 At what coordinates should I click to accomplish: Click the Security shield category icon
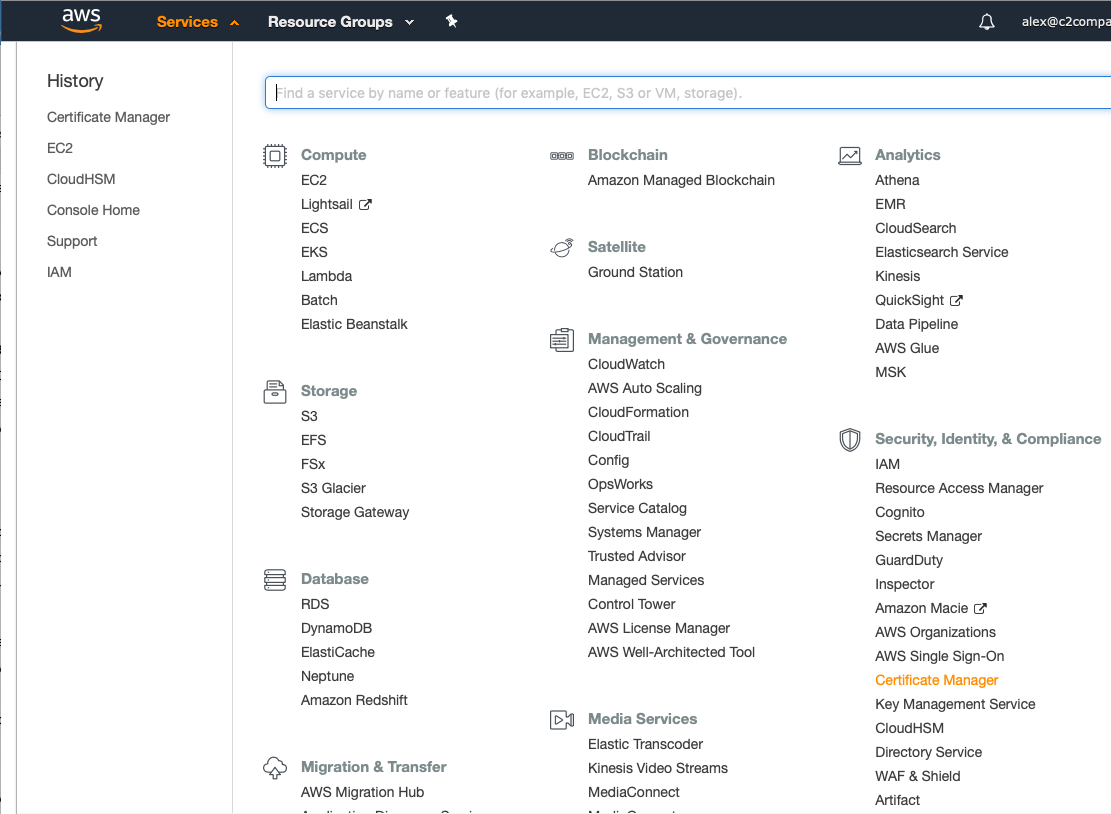(849, 439)
